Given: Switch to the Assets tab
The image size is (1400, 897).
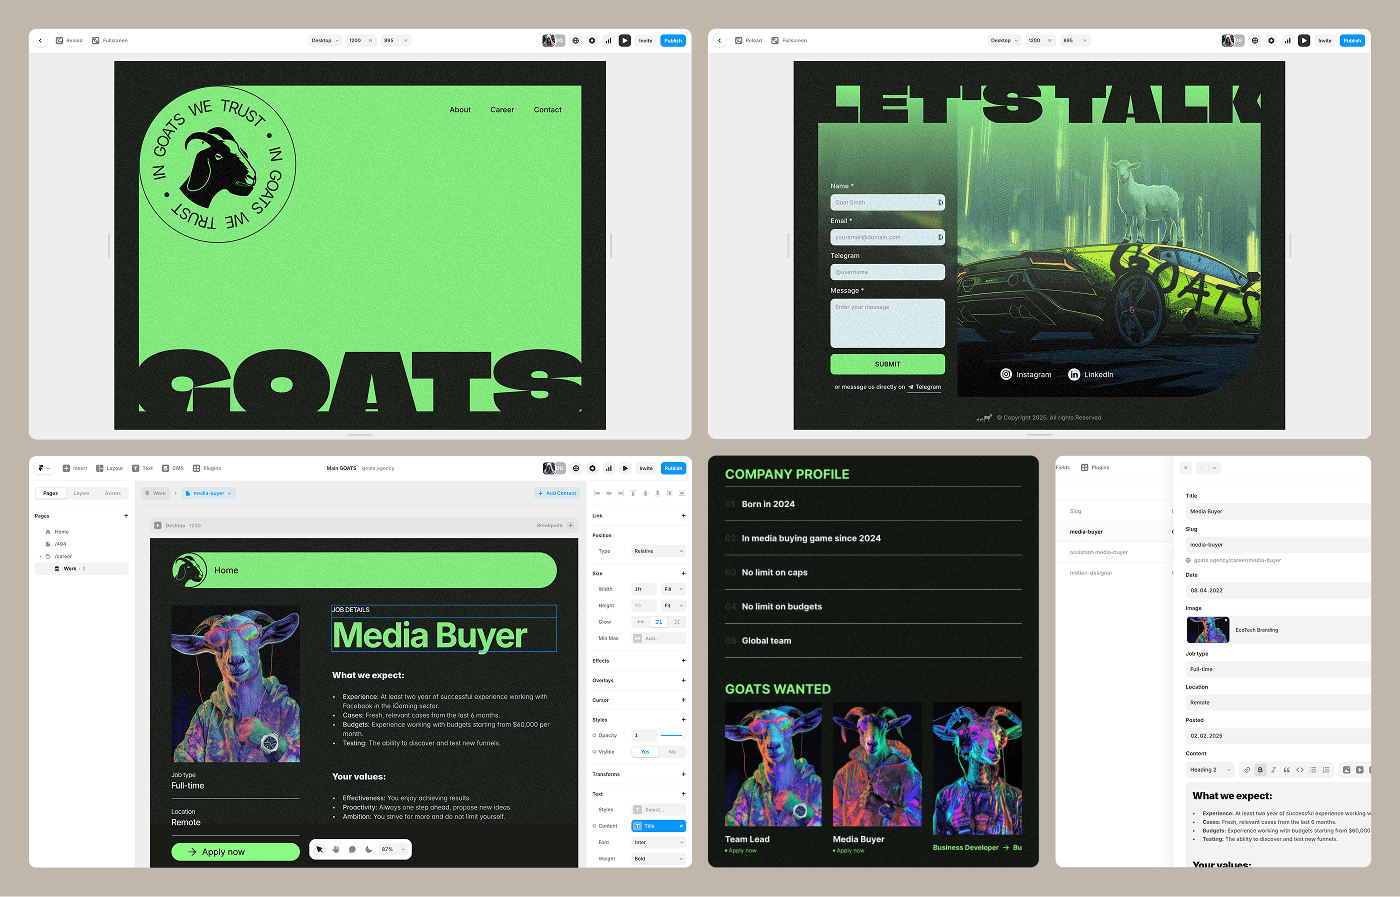Looking at the screenshot, I should (x=113, y=493).
